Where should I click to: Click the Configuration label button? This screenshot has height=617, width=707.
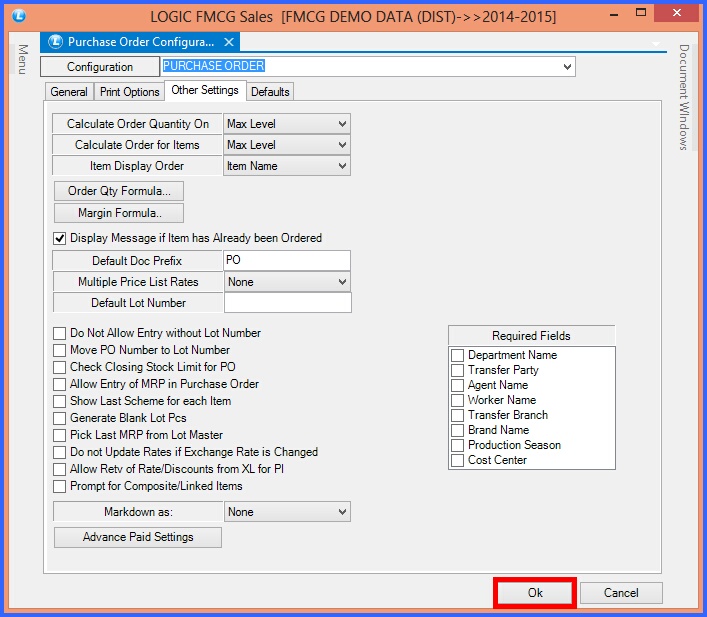pos(100,67)
